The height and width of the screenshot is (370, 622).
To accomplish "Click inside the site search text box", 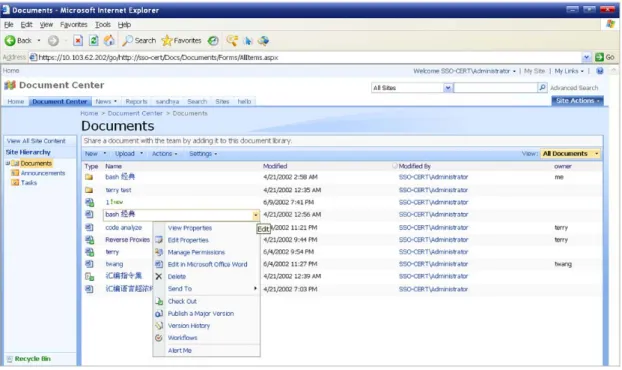I will pos(495,88).
